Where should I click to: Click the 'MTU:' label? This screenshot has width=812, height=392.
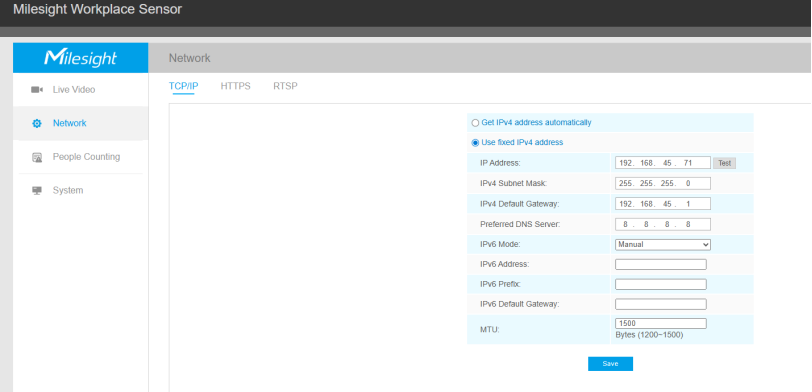point(490,329)
